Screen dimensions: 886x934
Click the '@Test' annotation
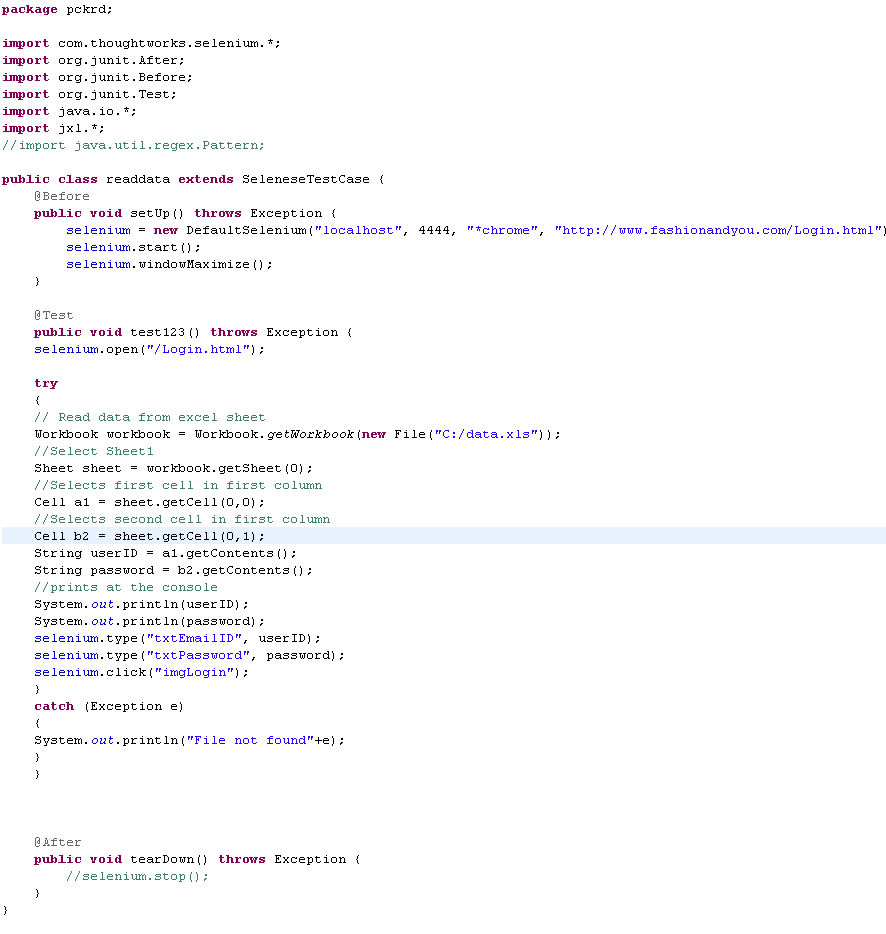click(54, 315)
